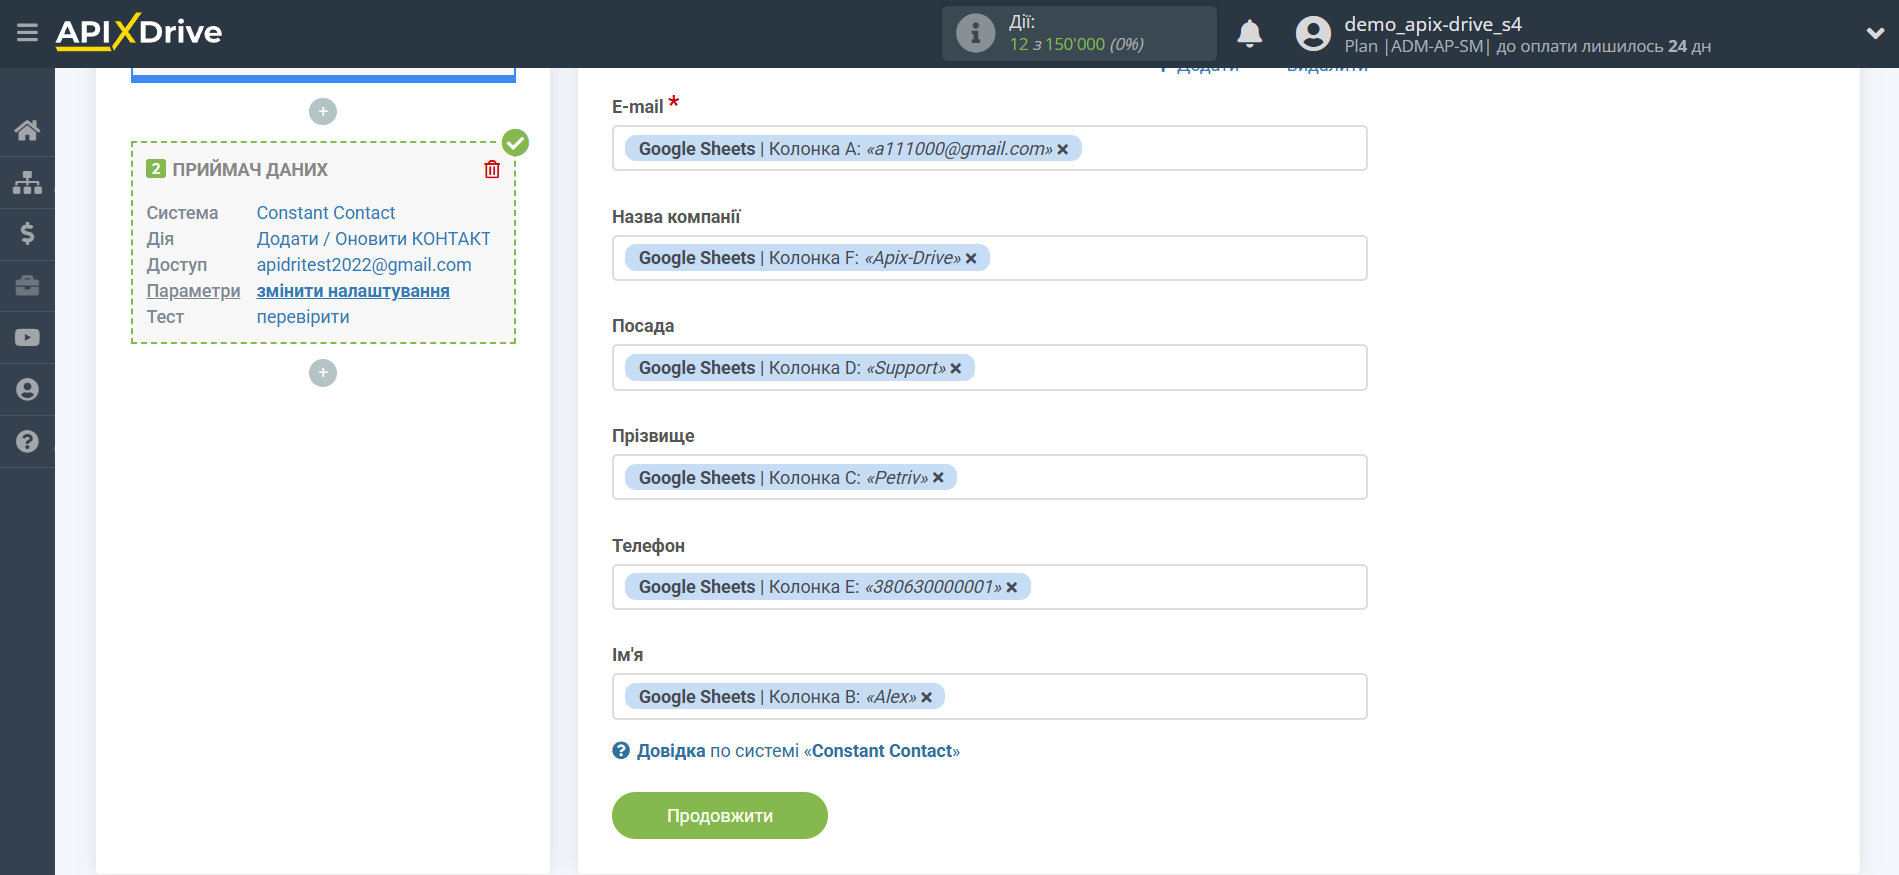Click inside the Телефон field
Image resolution: width=1899 pixels, height=875 pixels.
pyautogui.click(x=990, y=587)
